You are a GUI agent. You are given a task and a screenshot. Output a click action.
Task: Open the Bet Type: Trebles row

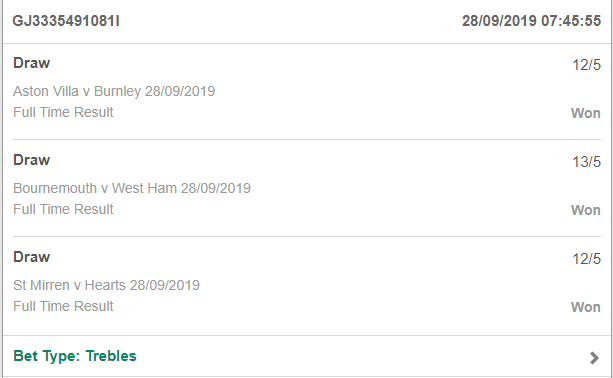point(307,356)
